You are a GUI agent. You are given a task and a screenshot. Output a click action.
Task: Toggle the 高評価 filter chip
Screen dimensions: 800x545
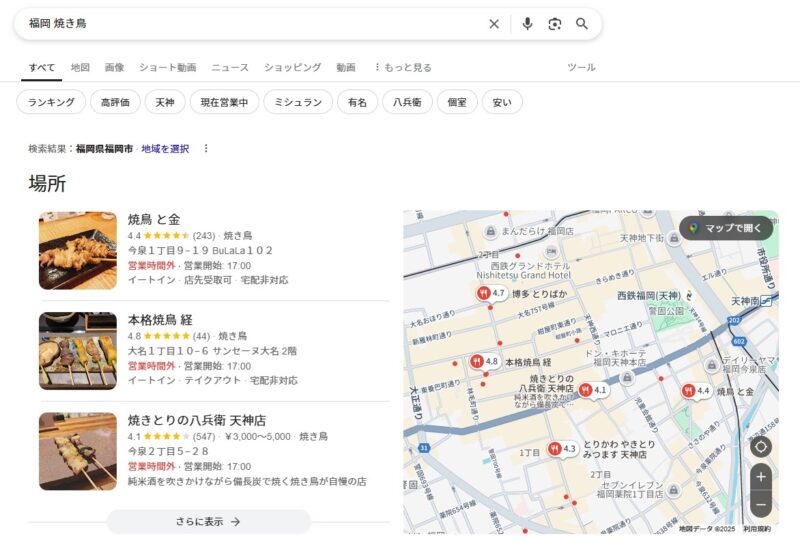tap(115, 102)
